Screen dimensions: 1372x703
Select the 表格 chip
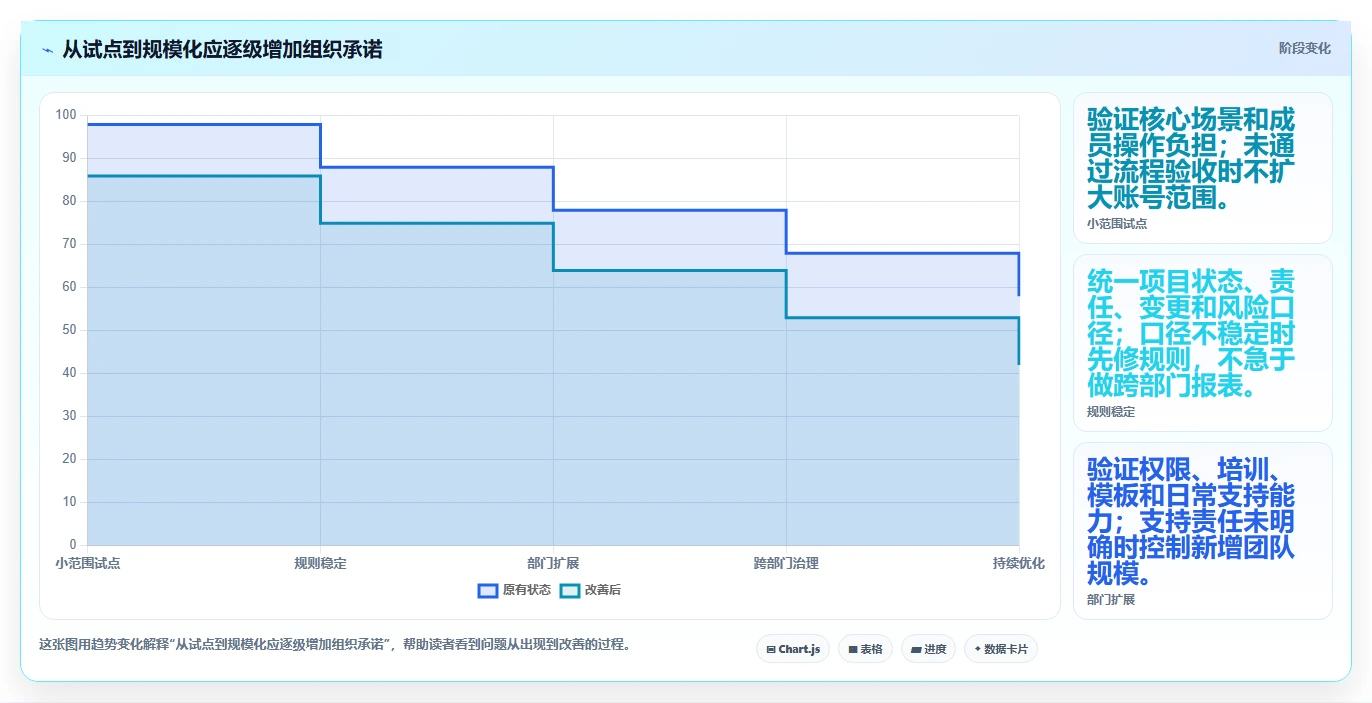pyautogui.click(x=865, y=649)
